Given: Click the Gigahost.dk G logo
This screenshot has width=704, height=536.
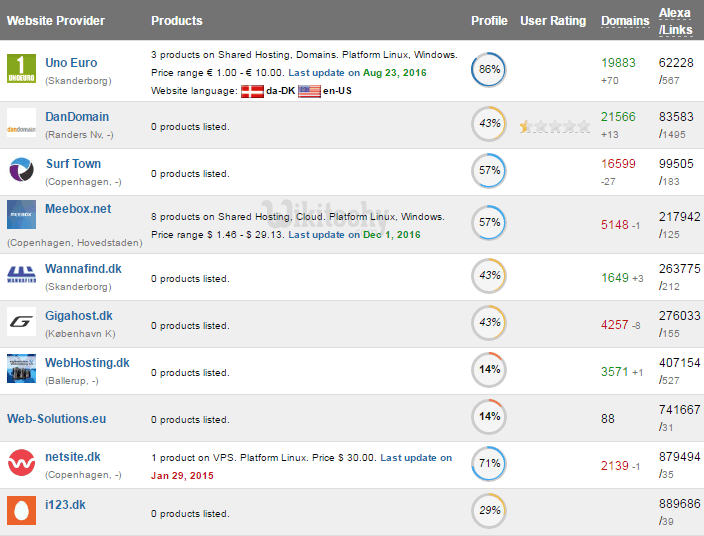Looking at the screenshot, I should tap(21, 321).
